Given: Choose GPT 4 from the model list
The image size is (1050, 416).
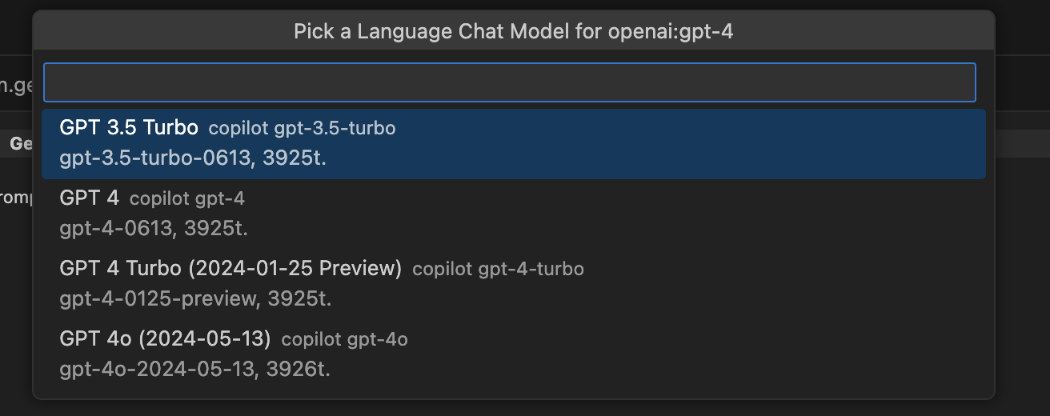Looking at the screenshot, I should point(89,198).
